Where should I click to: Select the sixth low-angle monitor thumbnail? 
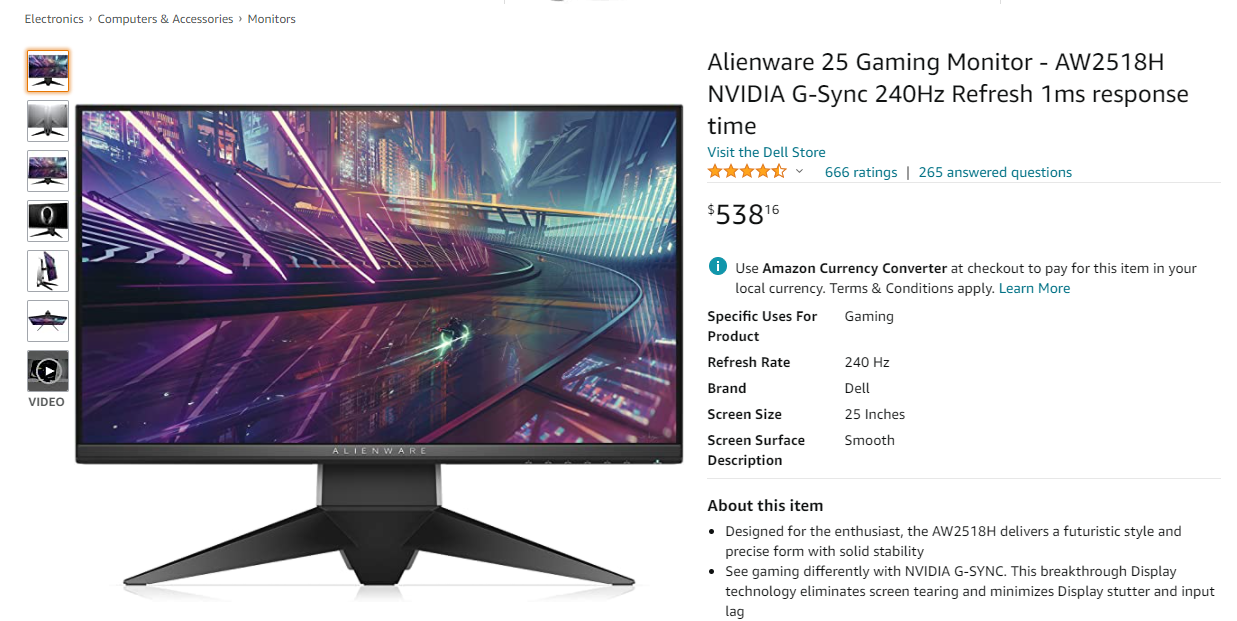pyautogui.click(x=48, y=321)
